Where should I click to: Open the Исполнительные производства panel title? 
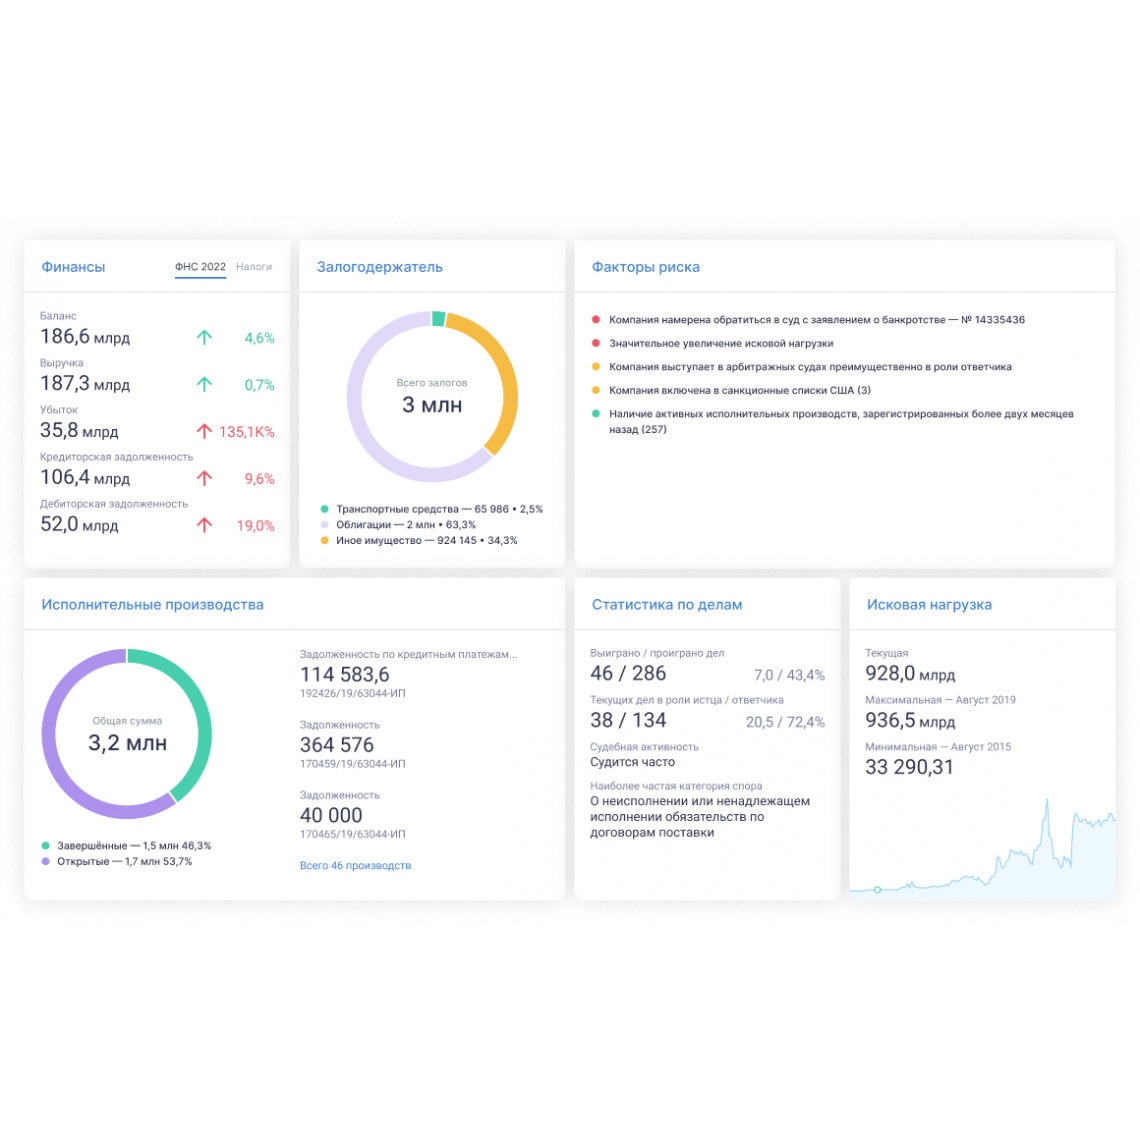tap(152, 604)
